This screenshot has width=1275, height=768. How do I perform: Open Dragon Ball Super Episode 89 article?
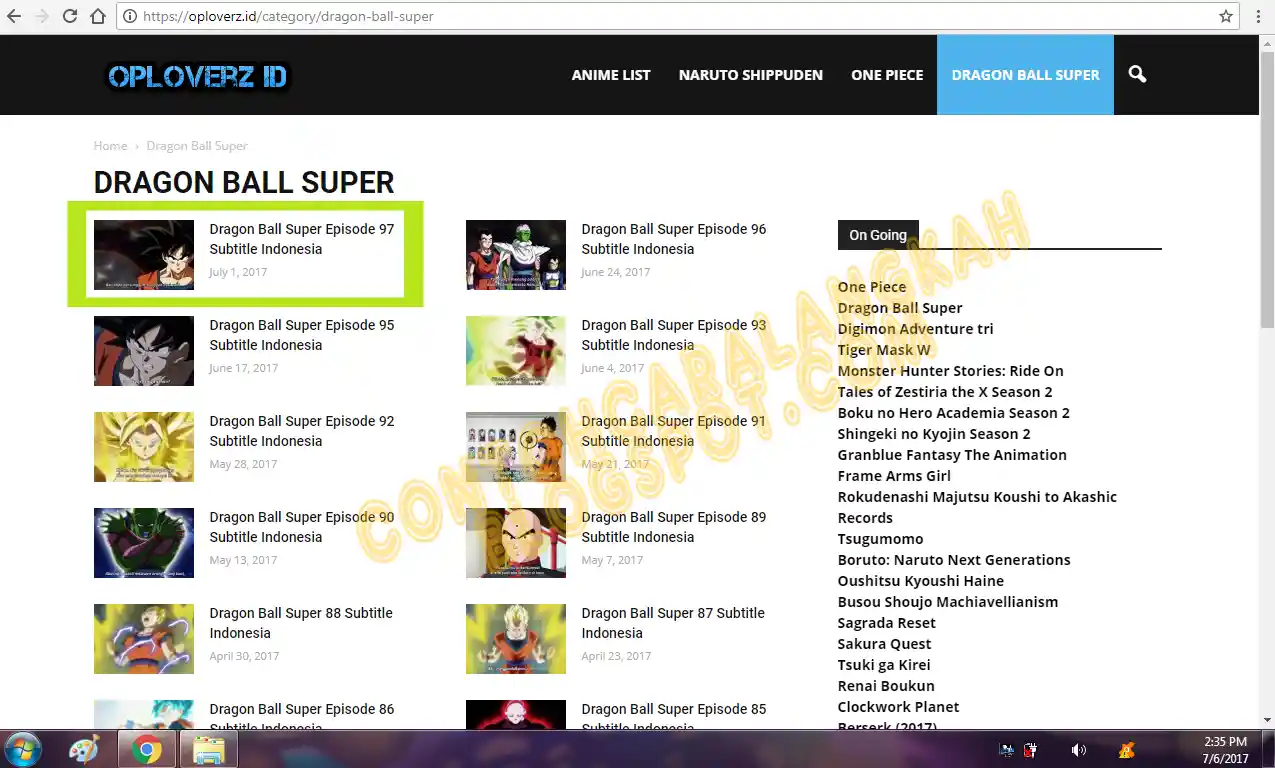tap(674, 527)
